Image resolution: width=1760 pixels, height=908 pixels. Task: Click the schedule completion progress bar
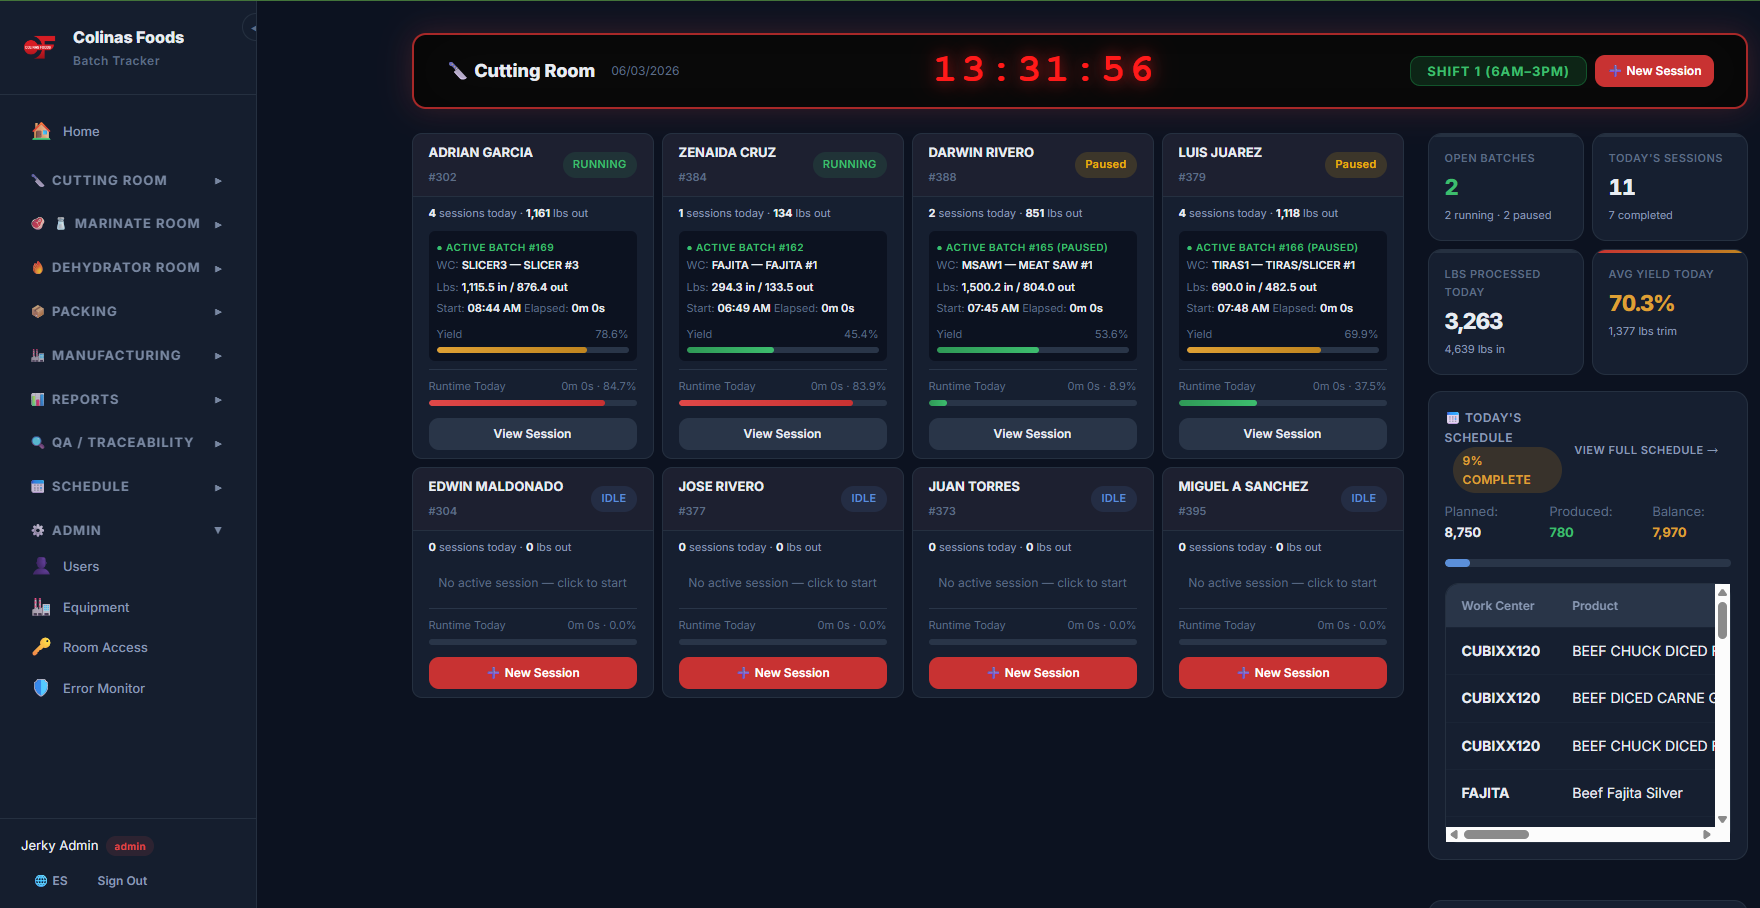click(1587, 563)
